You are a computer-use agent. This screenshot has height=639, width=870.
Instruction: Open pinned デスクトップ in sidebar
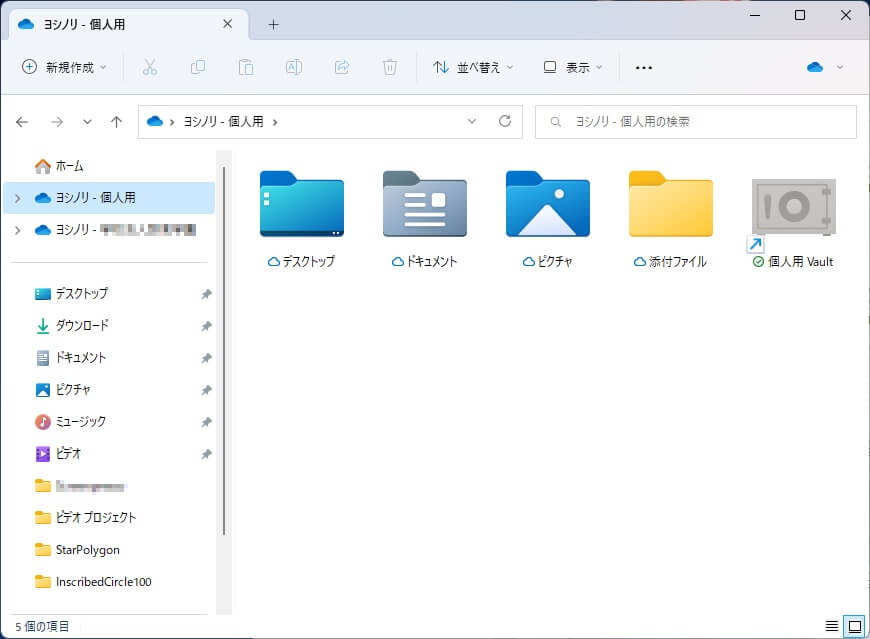pos(71,294)
